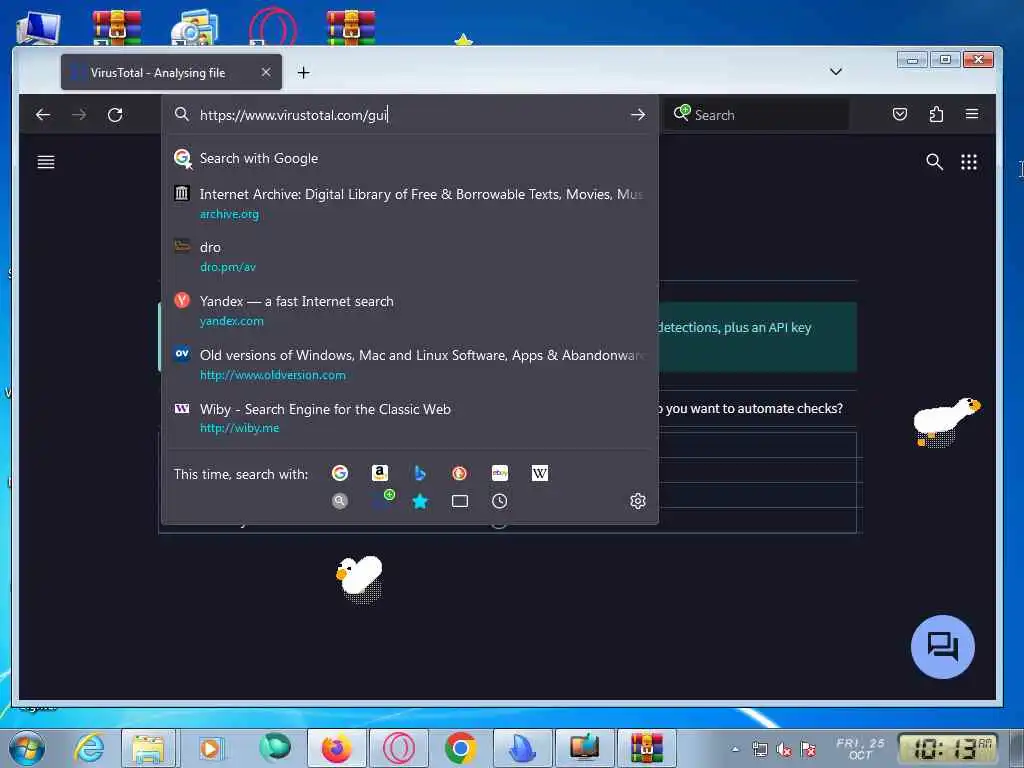Select the dro dro.pm/av suggestion

410,257
